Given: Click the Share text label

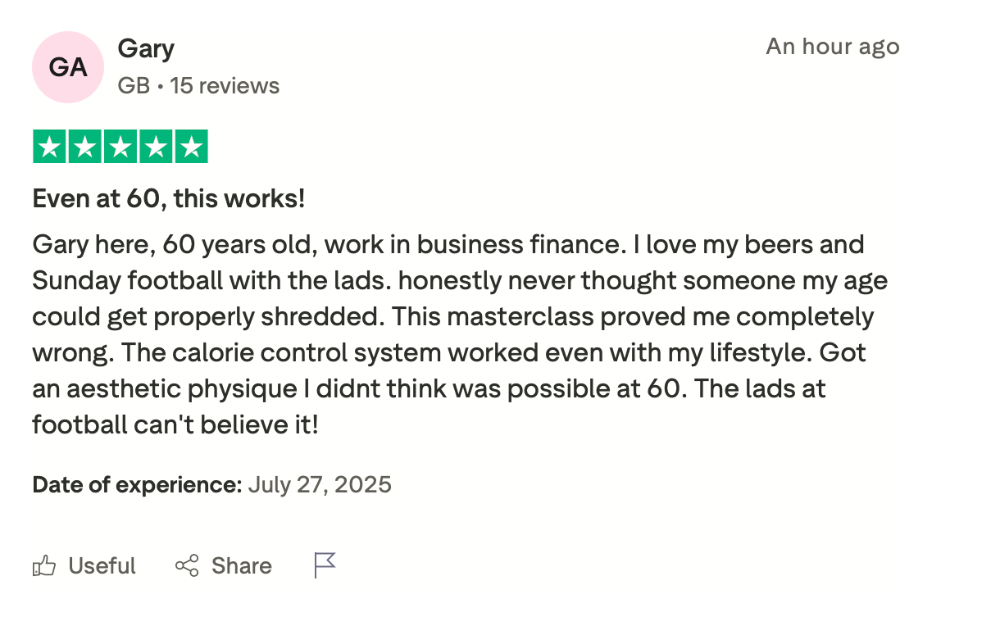Looking at the screenshot, I should pyautogui.click(x=241, y=566).
